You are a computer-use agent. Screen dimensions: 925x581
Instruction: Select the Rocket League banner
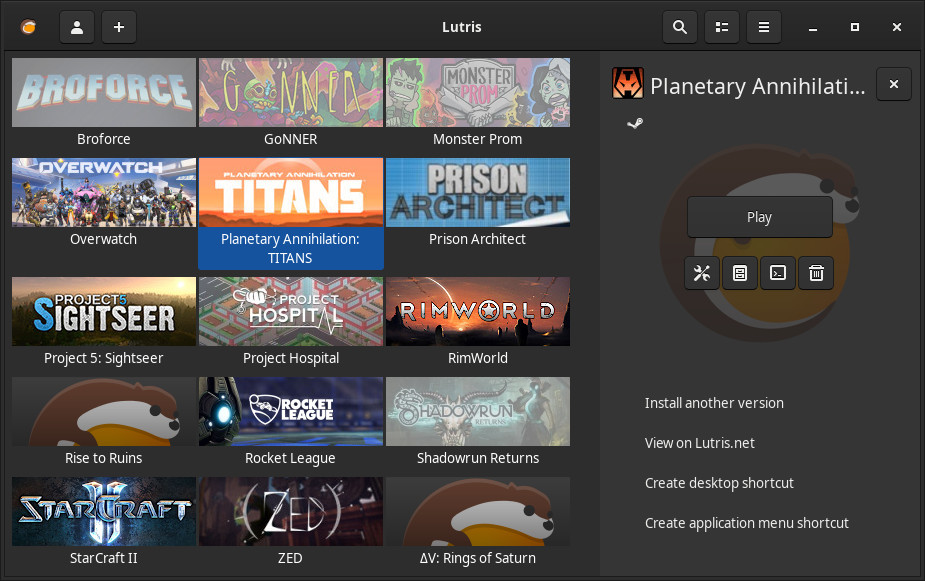291,412
